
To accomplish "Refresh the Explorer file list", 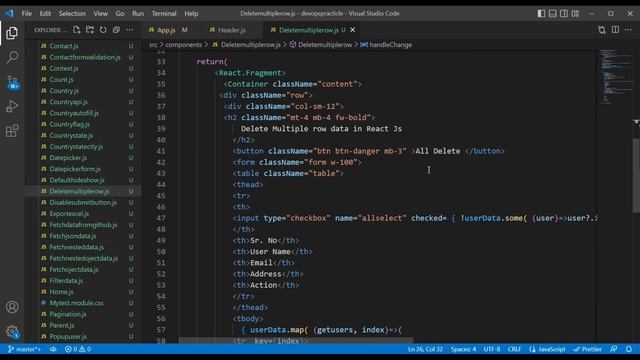I will pos(103,30).
